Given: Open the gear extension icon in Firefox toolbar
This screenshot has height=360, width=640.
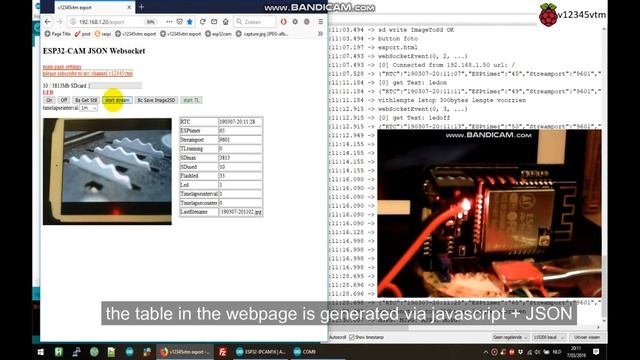Looking at the screenshot, I should (x=295, y=22).
